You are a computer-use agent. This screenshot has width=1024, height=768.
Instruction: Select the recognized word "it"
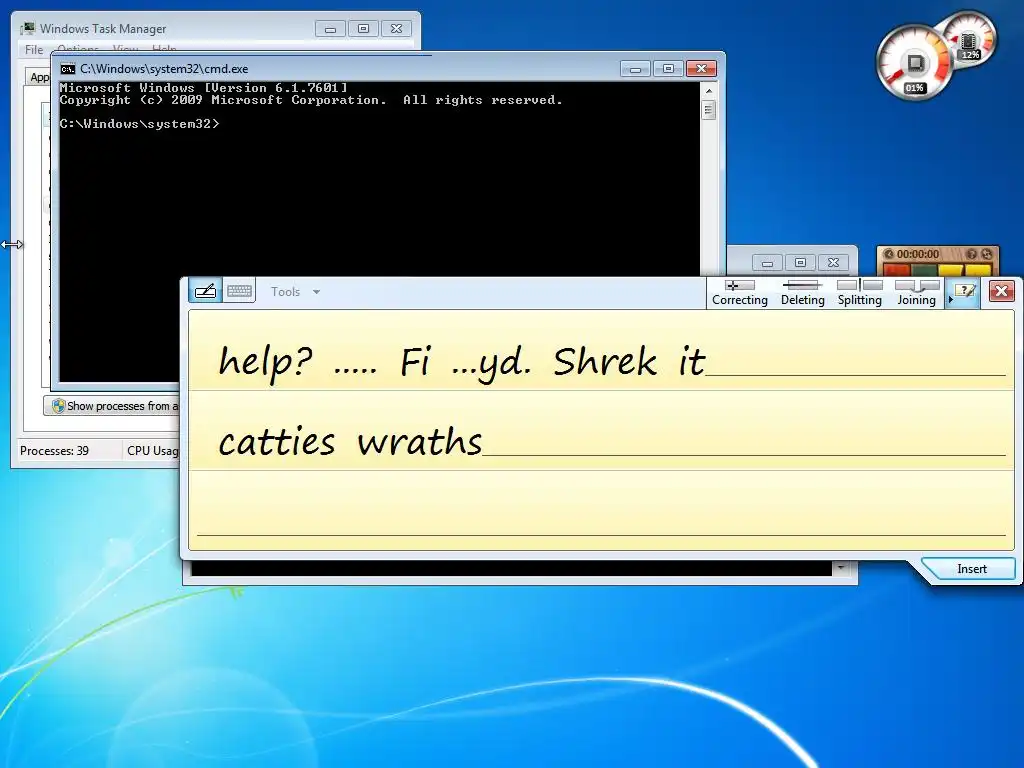[x=692, y=362]
